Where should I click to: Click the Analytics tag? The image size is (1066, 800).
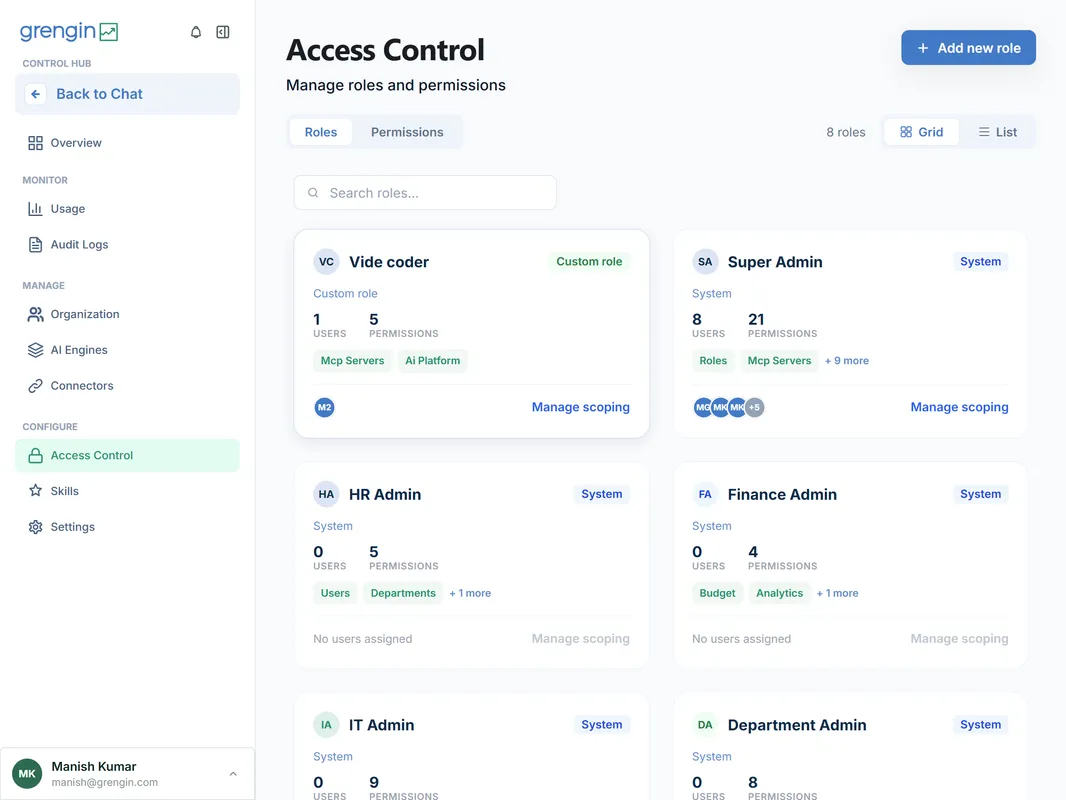pyautogui.click(x=779, y=593)
